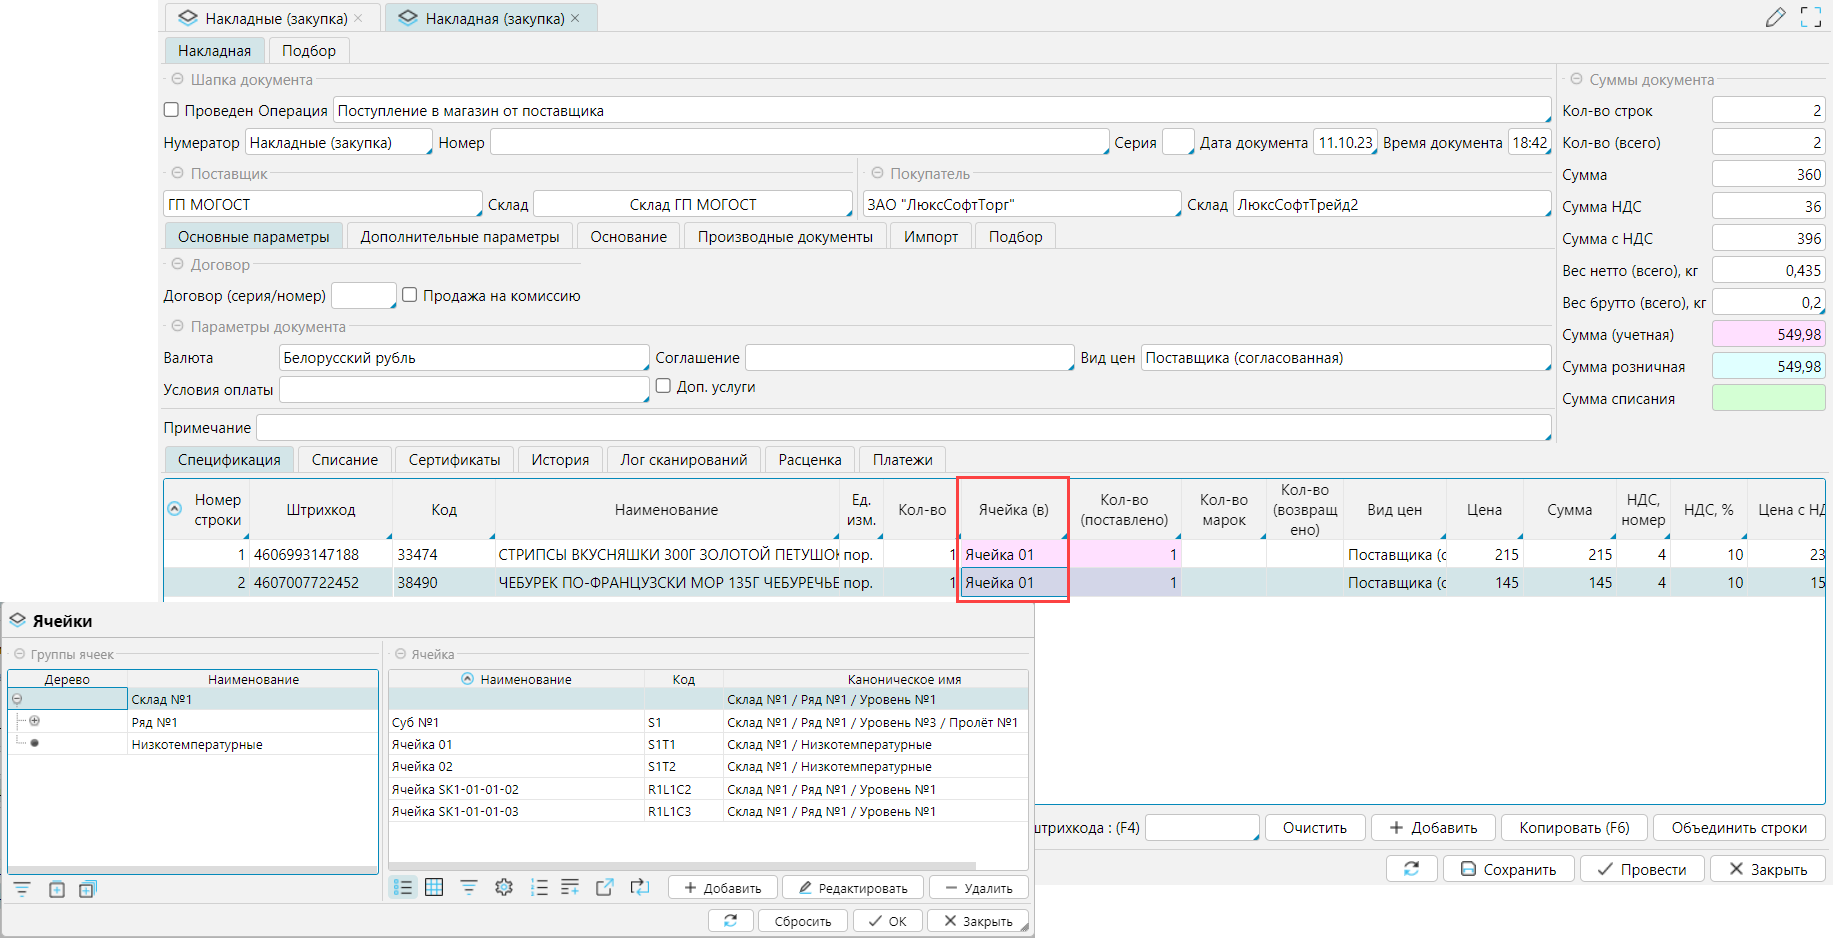
Task: Check the Доп. услуги checkbox
Action: tap(663, 386)
